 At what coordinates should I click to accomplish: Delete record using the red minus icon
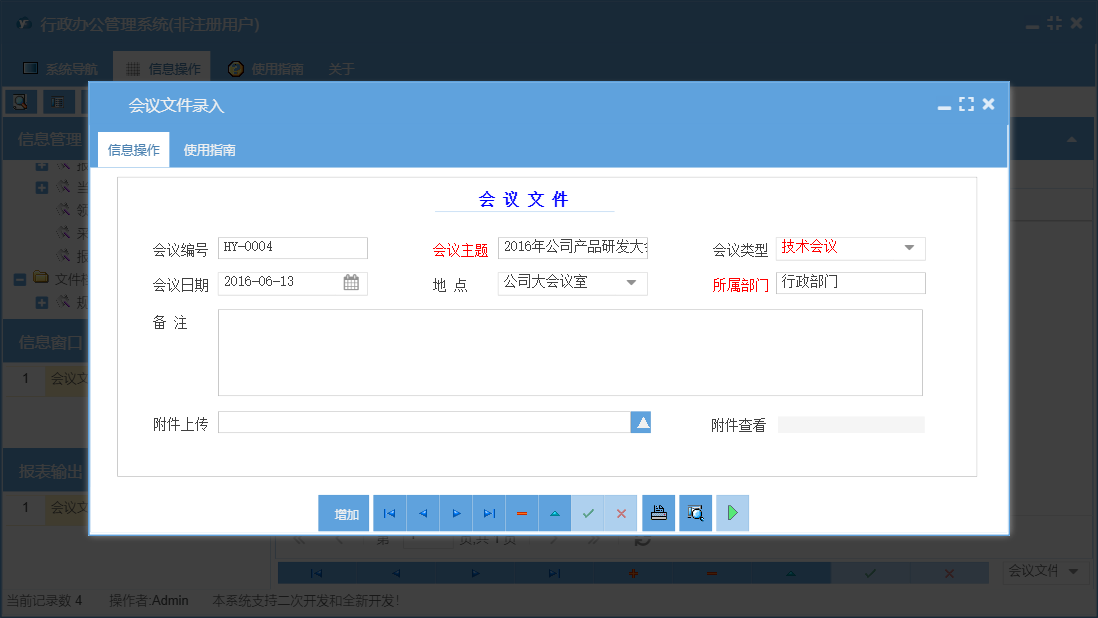[522, 512]
